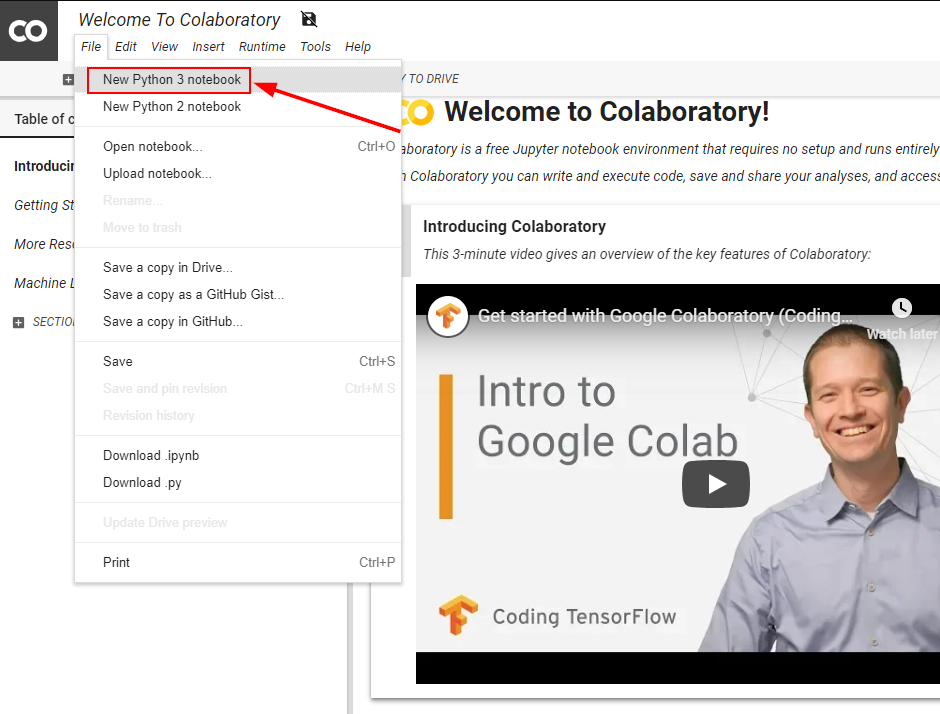Viewport: 940px width, 714px height.
Task: Click the save status icon beside notebook title
Action: click(x=309, y=19)
